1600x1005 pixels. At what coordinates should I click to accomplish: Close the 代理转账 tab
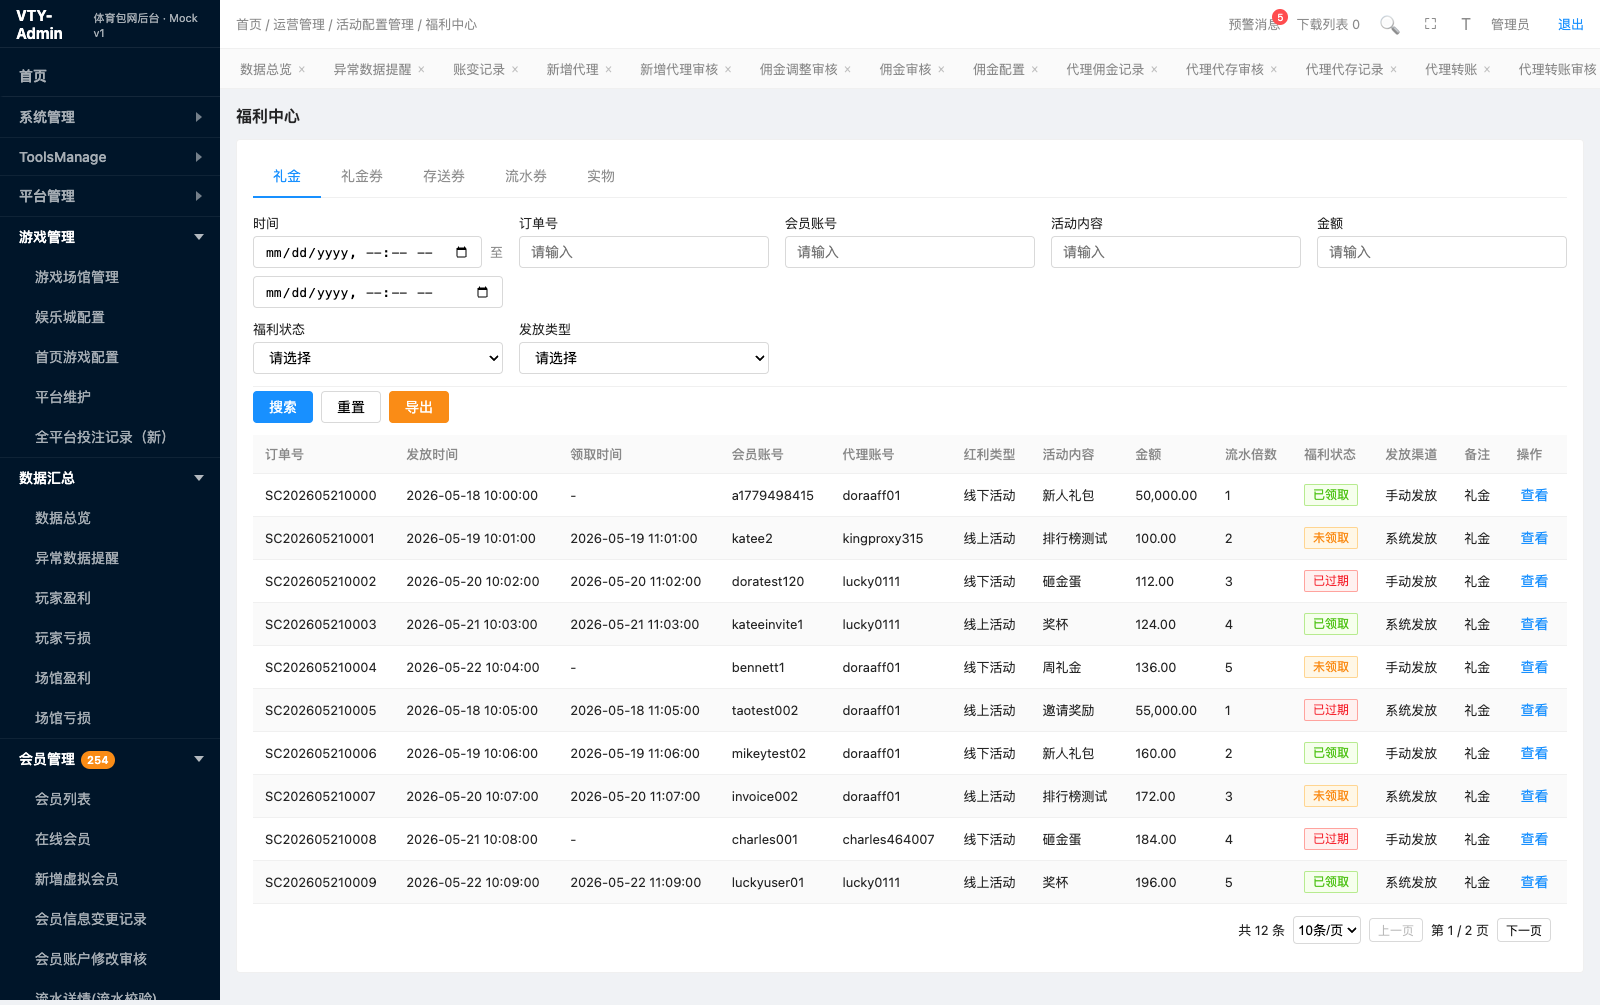coord(1487,69)
